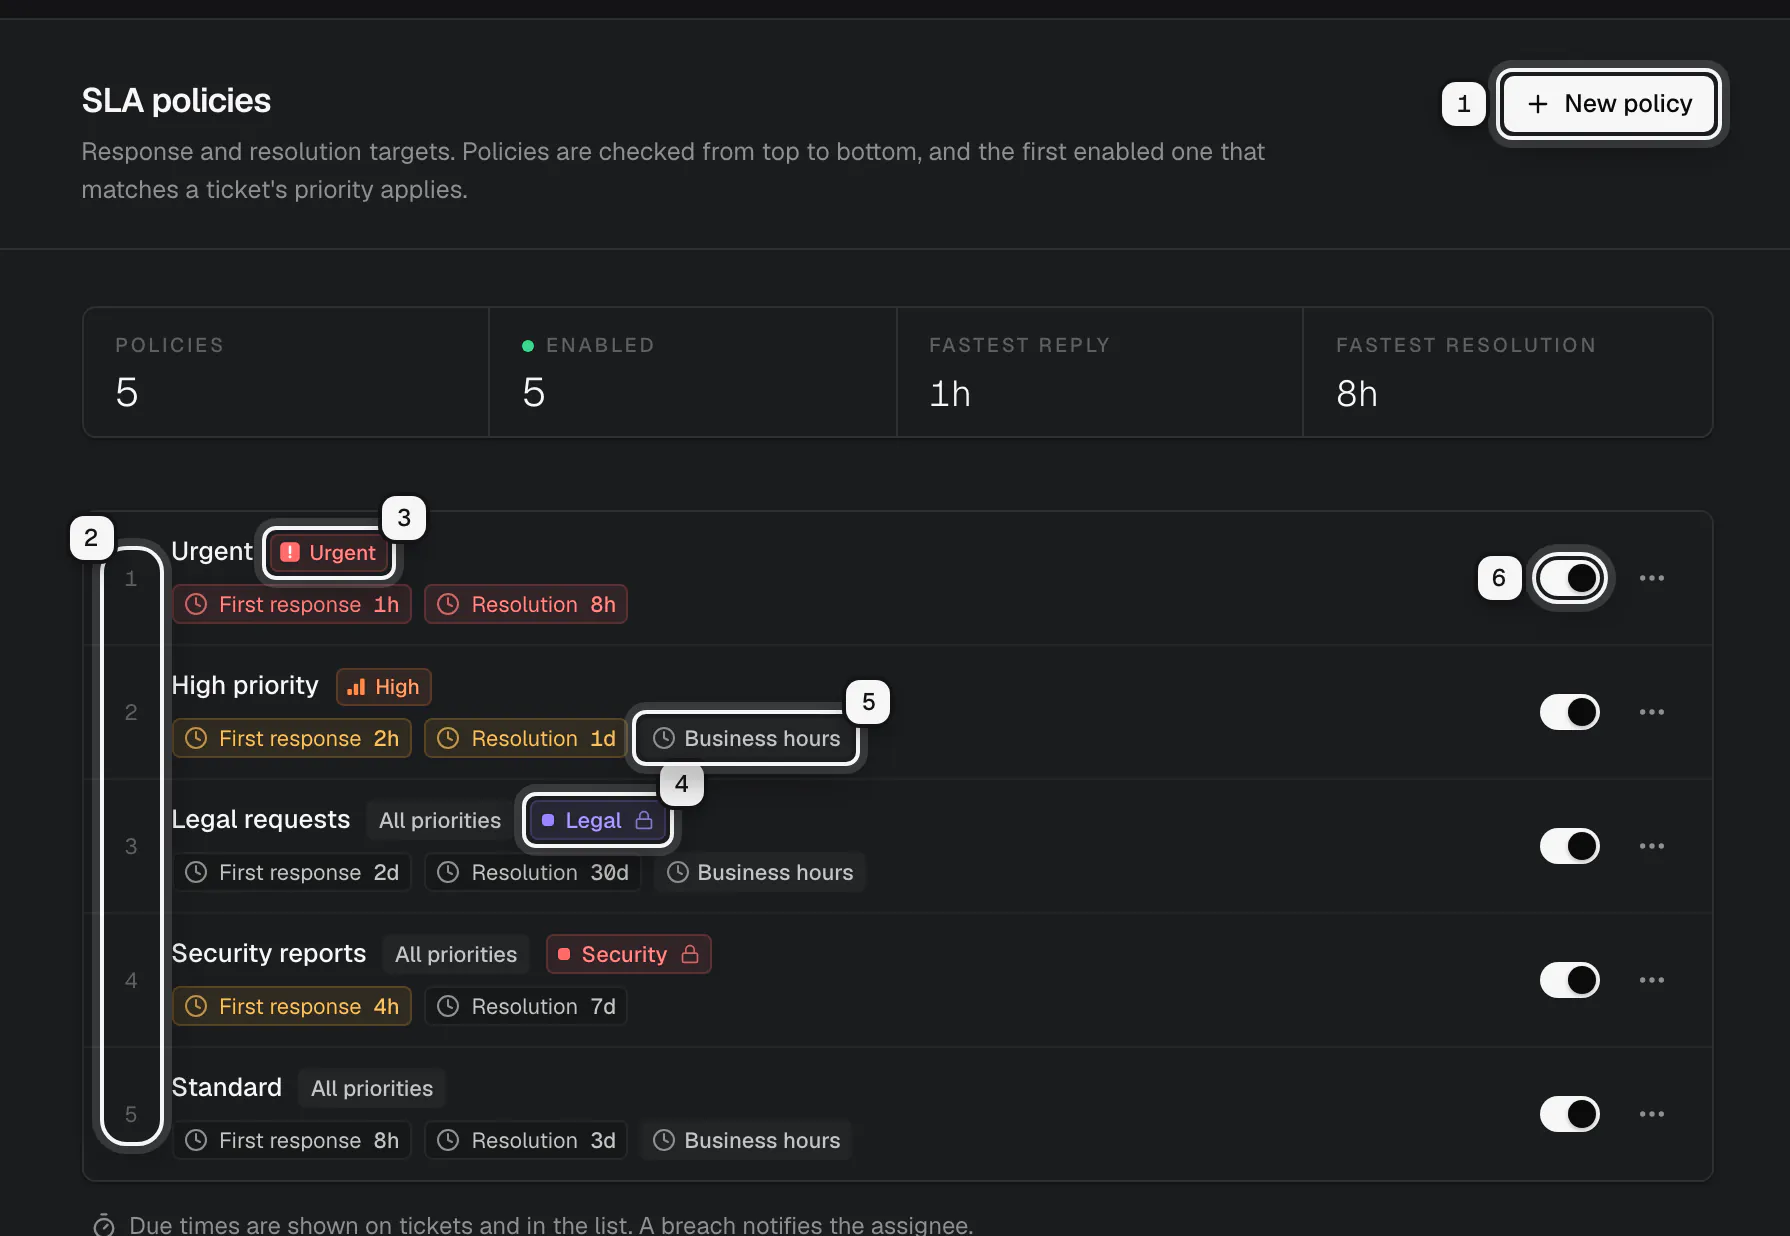This screenshot has height=1236, width=1790.
Task: Select the Security reports policy name
Action: [269, 953]
